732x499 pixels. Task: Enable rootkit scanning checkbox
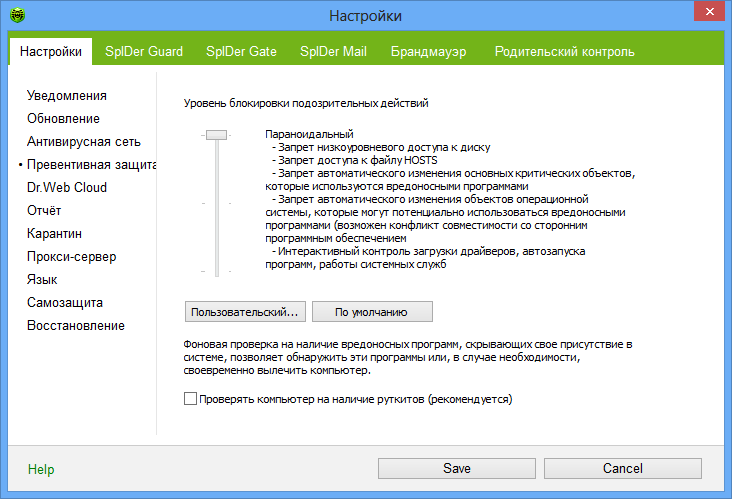point(190,399)
